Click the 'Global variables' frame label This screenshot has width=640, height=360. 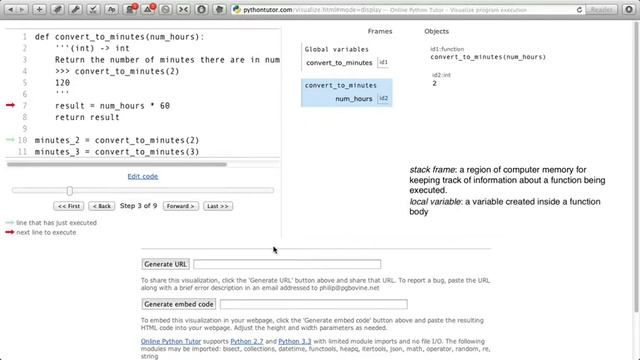(336, 49)
